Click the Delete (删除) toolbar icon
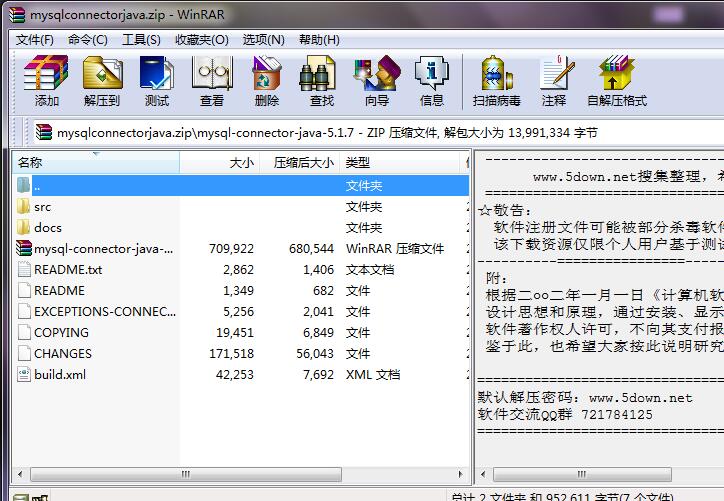The image size is (724, 501). [266, 73]
